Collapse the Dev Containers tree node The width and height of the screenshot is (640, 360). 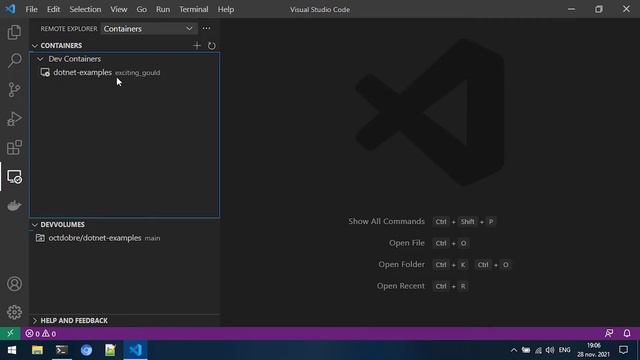click(x=40, y=59)
